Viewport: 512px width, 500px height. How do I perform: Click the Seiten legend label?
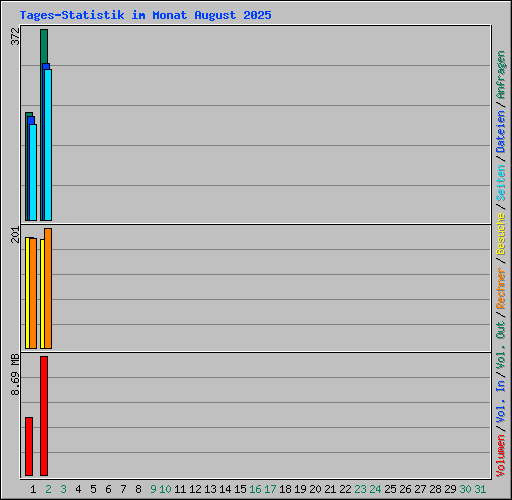(501, 183)
